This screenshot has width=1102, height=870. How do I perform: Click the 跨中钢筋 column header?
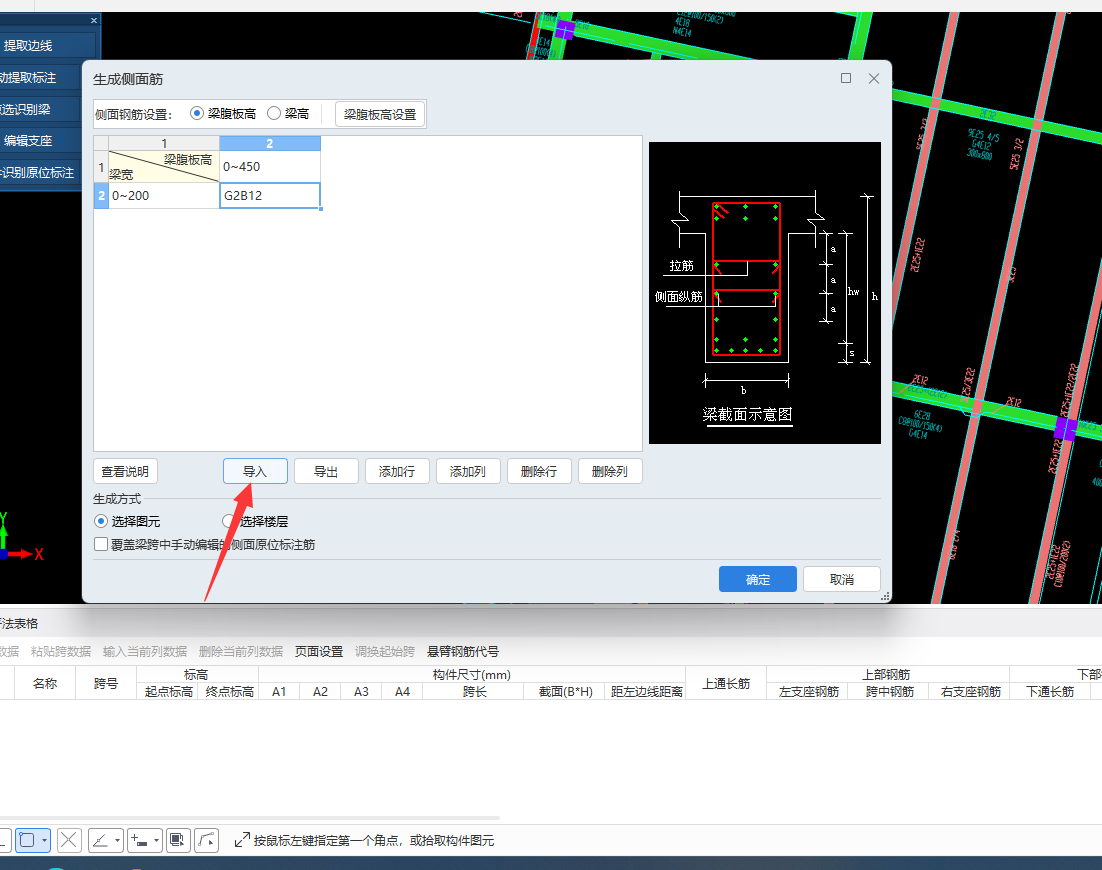tap(889, 692)
